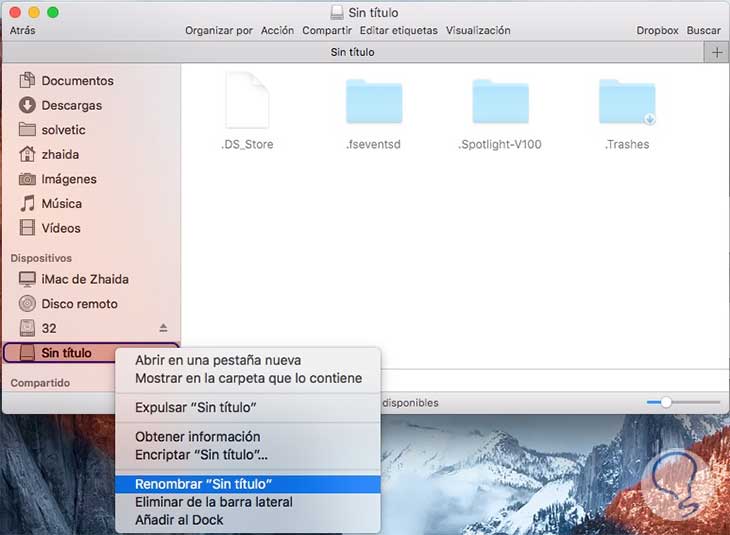Open the Documentos sidebar icon

(x=27, y=81)
